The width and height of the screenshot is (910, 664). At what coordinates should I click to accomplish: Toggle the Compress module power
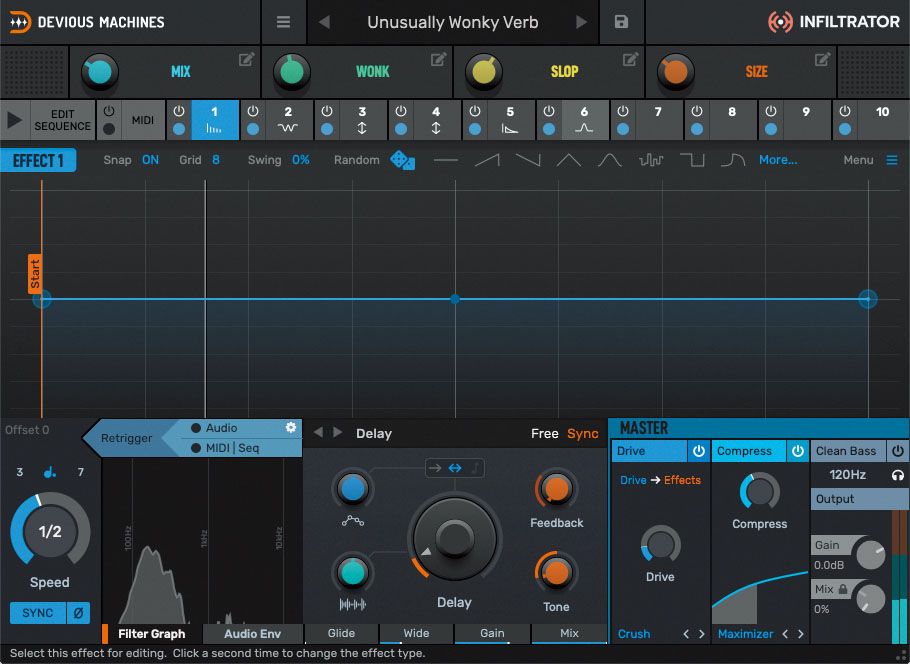798,451
